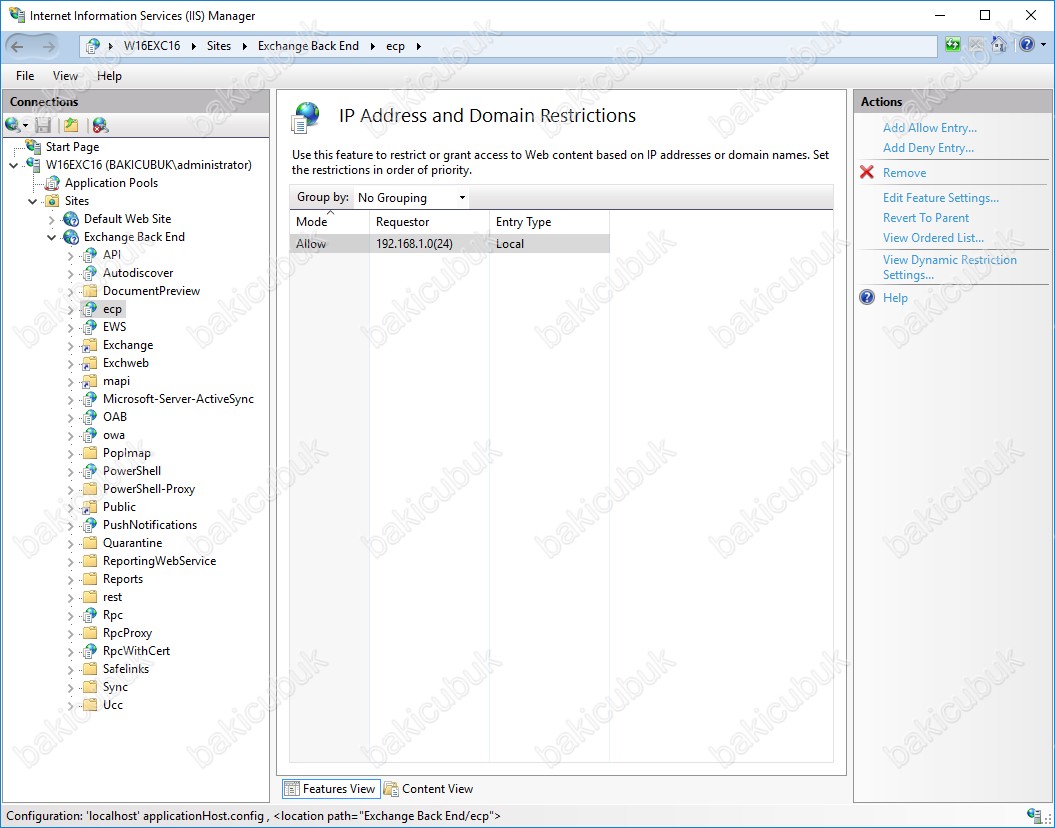Select Microsoft-Server-ActiveSync in tree
1055x828 pixels.
click(x=178, y=399)
